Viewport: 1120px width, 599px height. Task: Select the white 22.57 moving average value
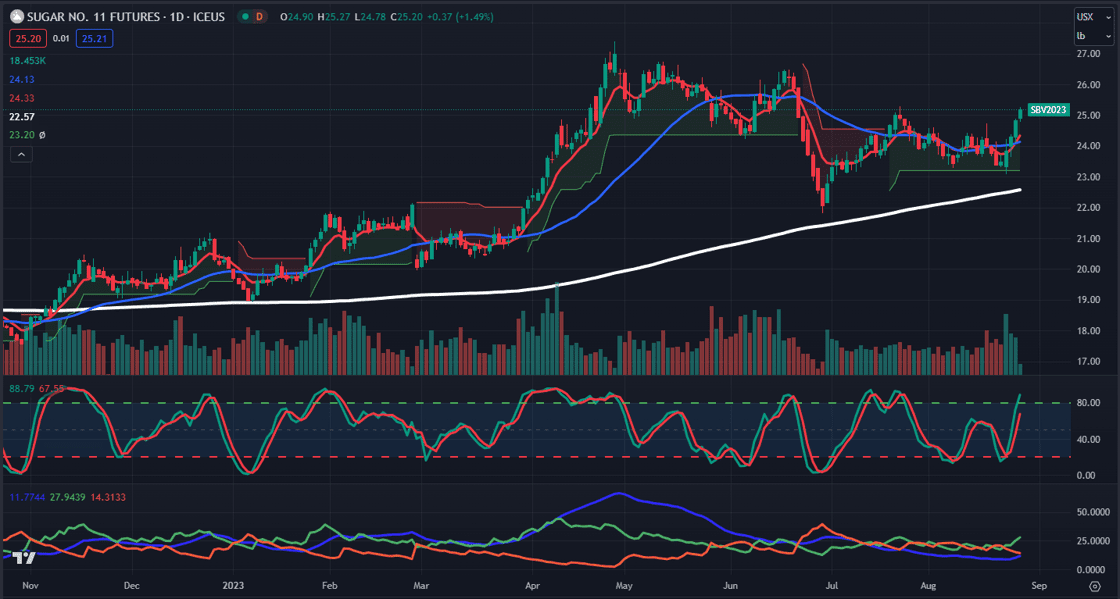(x=21, y=116)
